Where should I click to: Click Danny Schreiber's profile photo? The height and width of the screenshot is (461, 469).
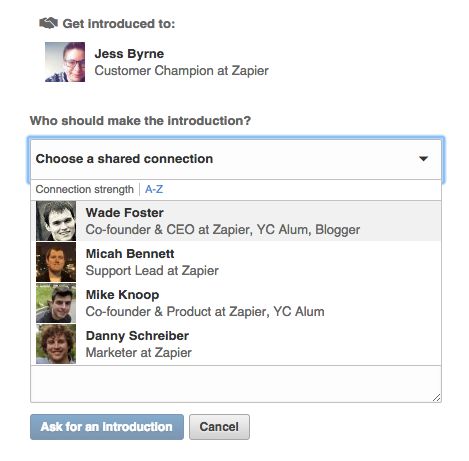pyautogui.click(x=56, y=344)
